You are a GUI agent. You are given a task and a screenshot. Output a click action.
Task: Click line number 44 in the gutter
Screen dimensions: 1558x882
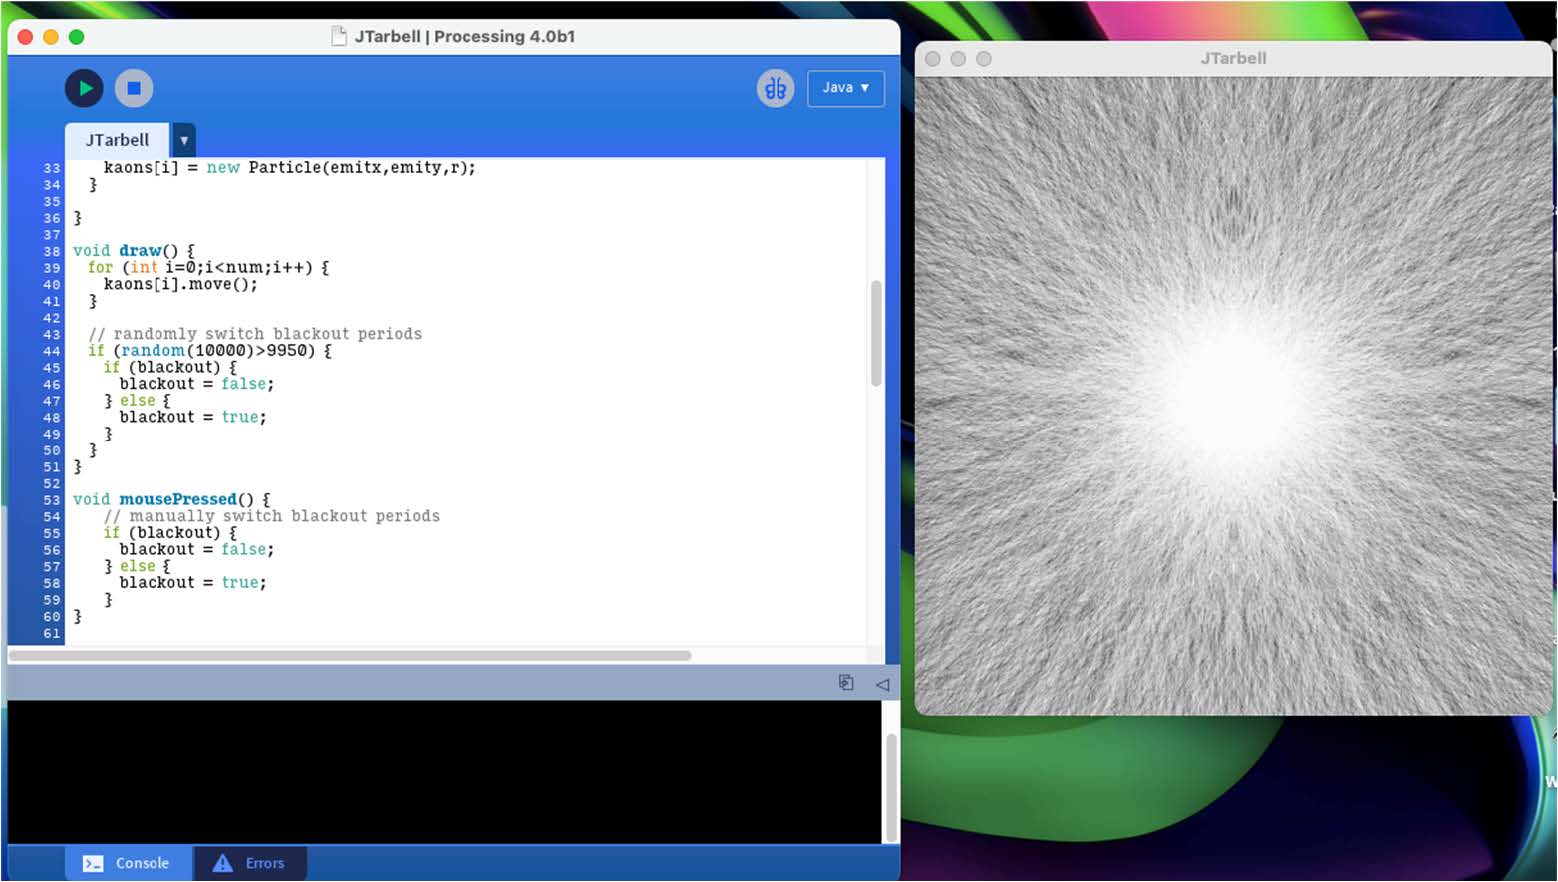pyautogui.click(x=52, y=351)
